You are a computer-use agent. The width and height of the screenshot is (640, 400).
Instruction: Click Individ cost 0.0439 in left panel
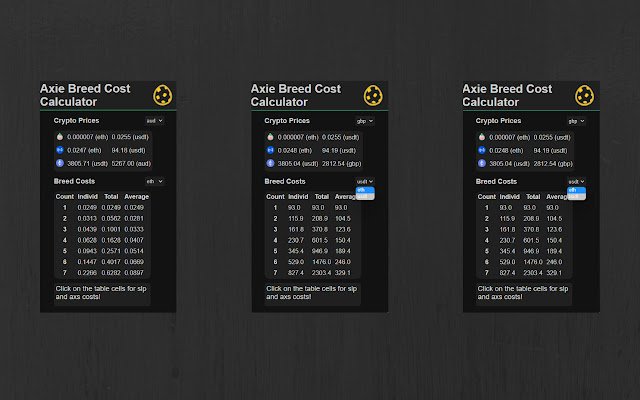(x=87, y=229)
